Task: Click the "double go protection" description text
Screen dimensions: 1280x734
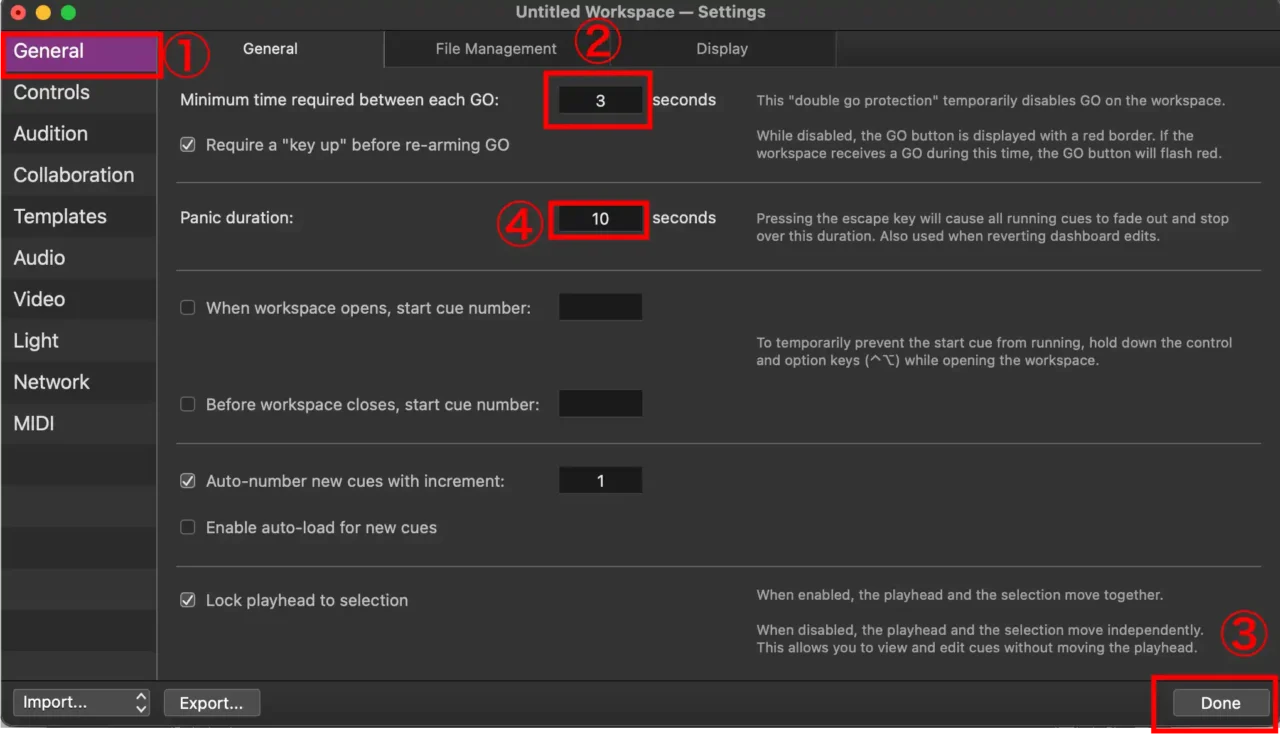Action: (x=991, y=101)
